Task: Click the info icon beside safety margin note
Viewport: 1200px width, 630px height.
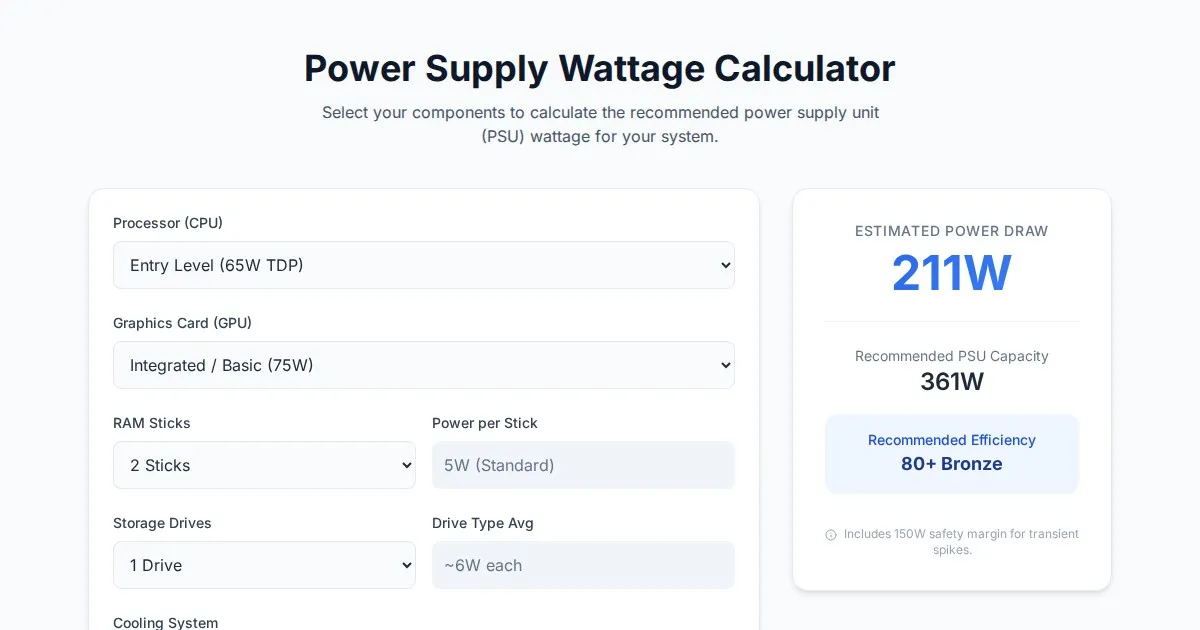Action: point(831,535)
